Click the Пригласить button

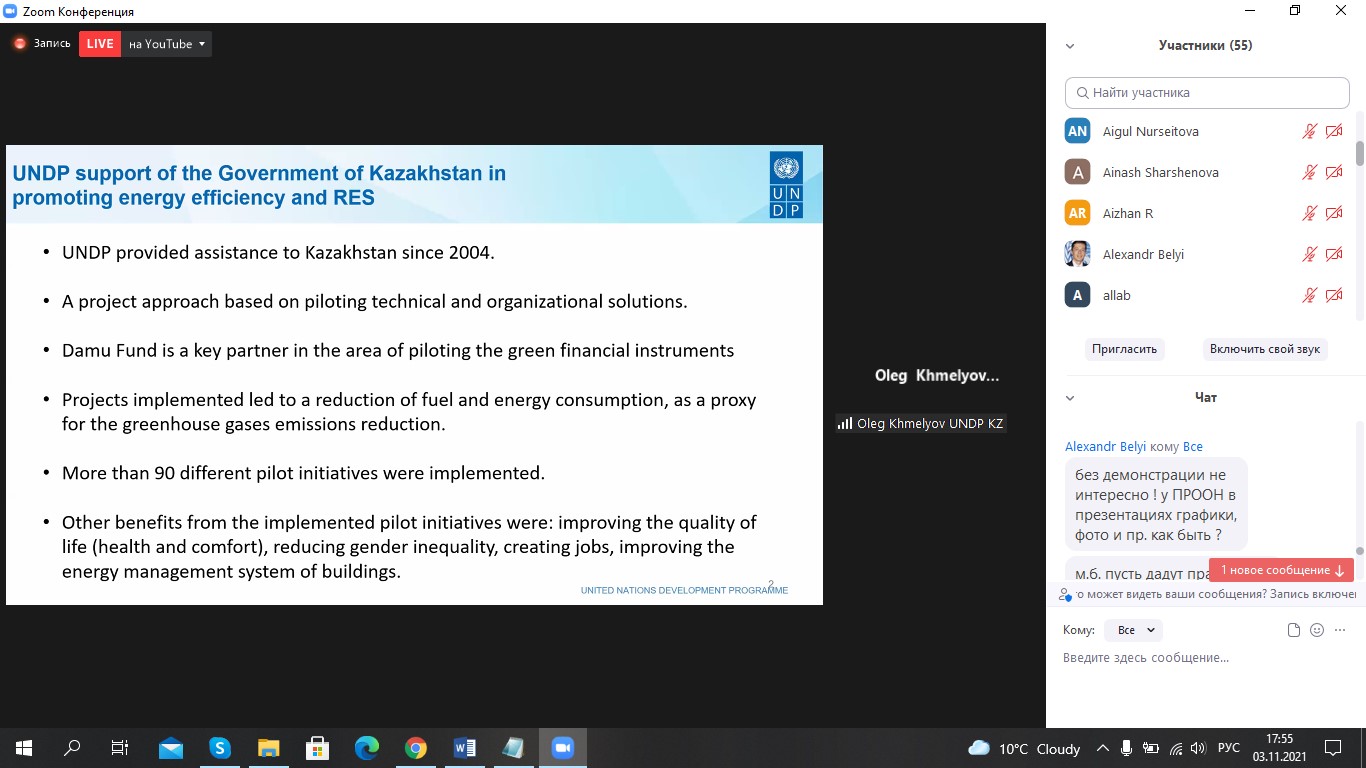(1124, 349)
